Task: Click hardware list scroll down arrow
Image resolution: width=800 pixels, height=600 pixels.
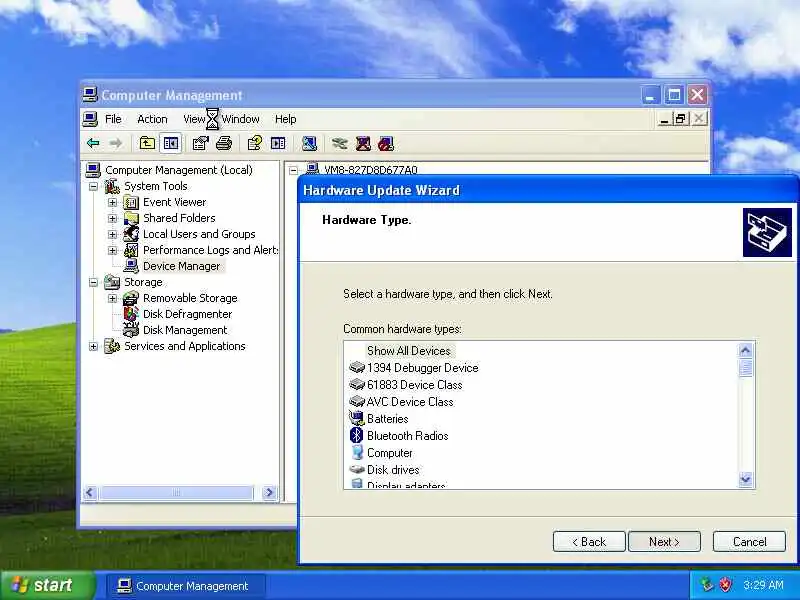Action: (x=745, y=479)
